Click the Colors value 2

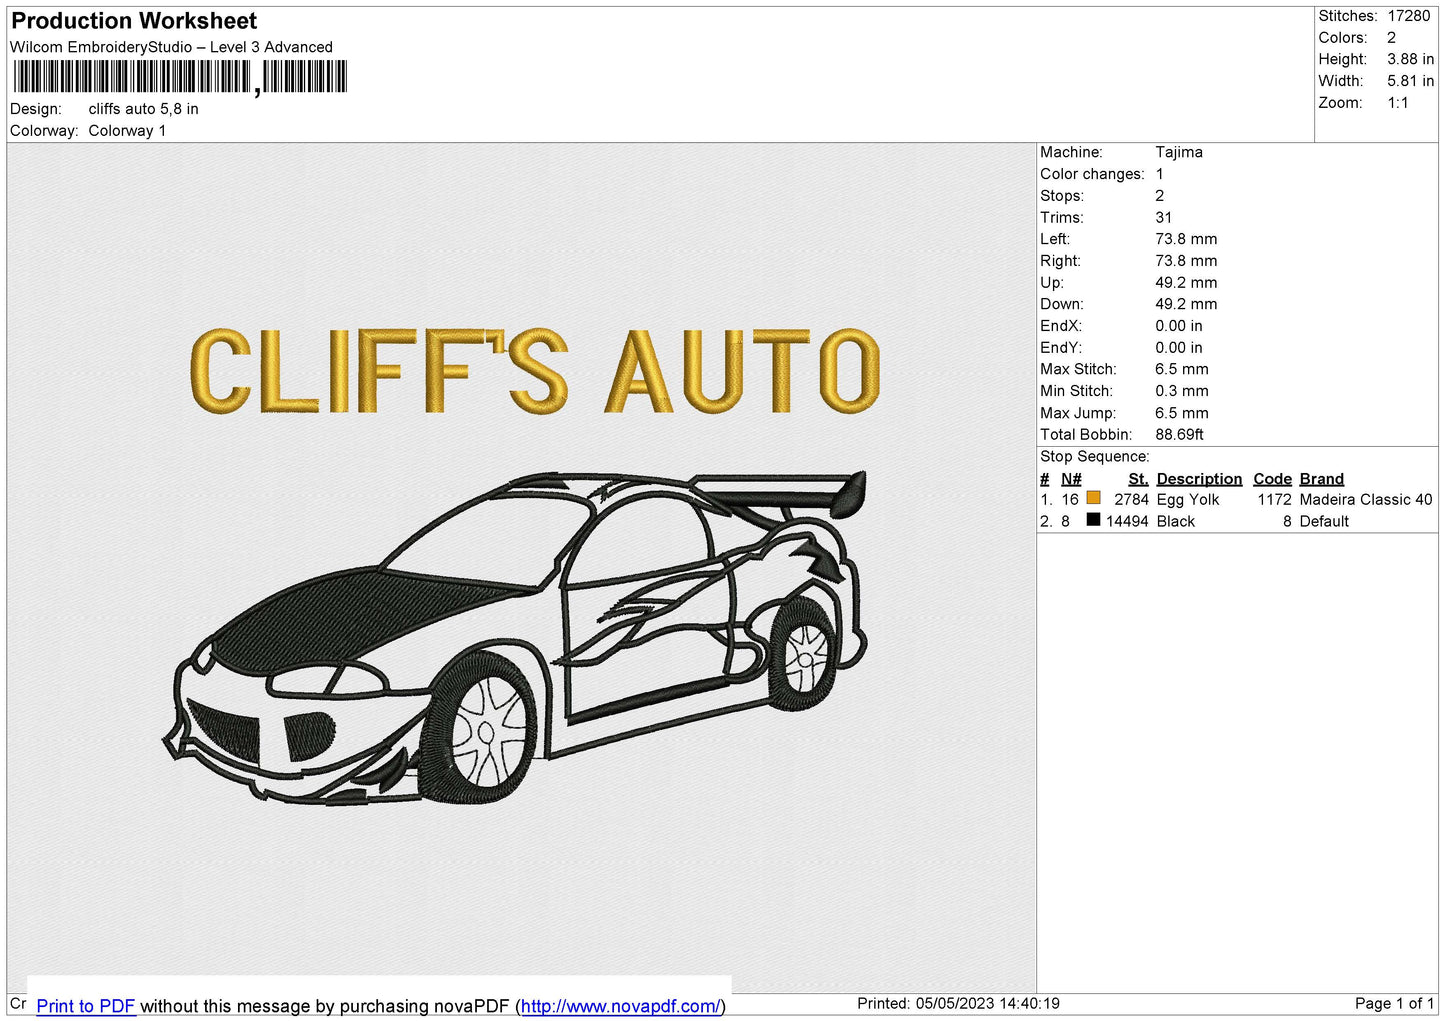click(x=1391, y=38)
